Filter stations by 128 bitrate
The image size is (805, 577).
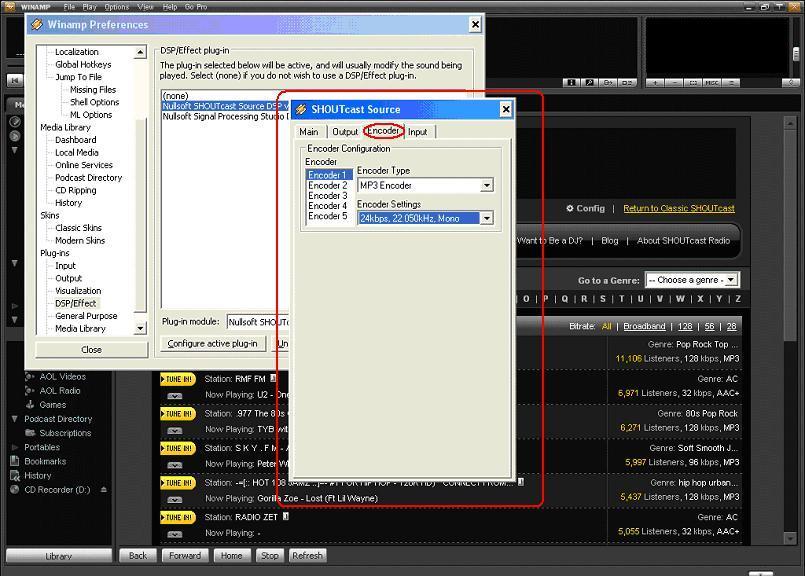685,326
